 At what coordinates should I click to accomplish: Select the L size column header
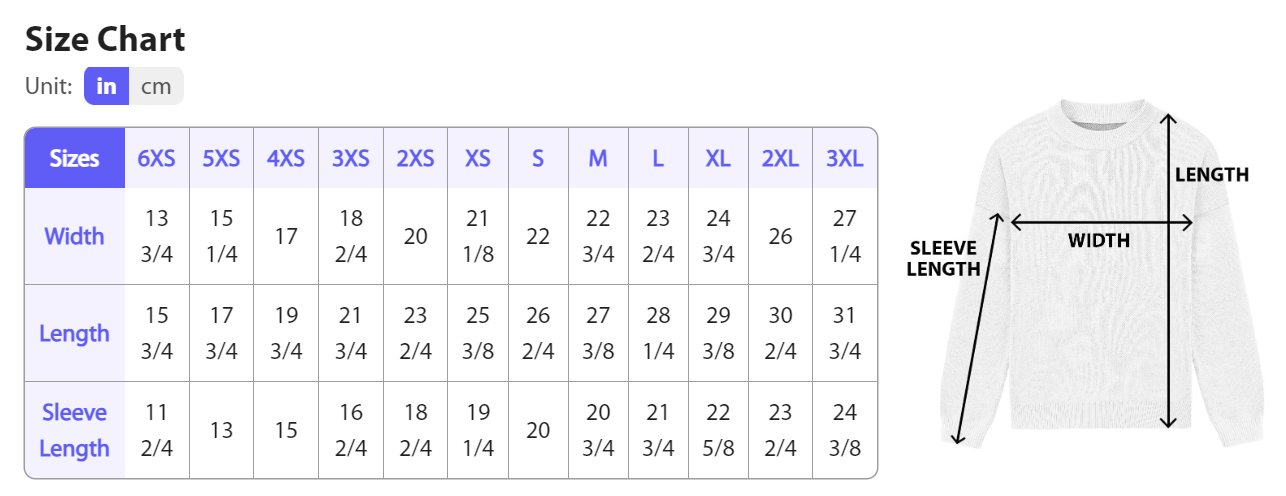pyautogui.click(x=658, y=158)
